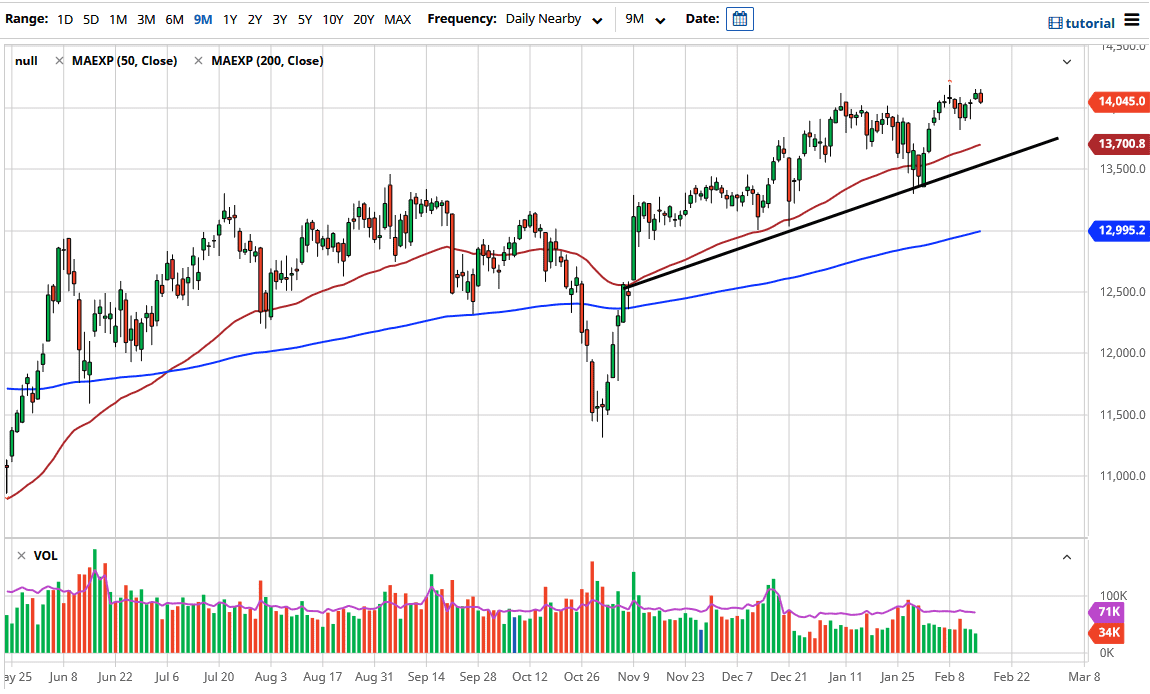
Task: Select the 20Y range tab
Action: pyautogui.click(x=362, y=18)
